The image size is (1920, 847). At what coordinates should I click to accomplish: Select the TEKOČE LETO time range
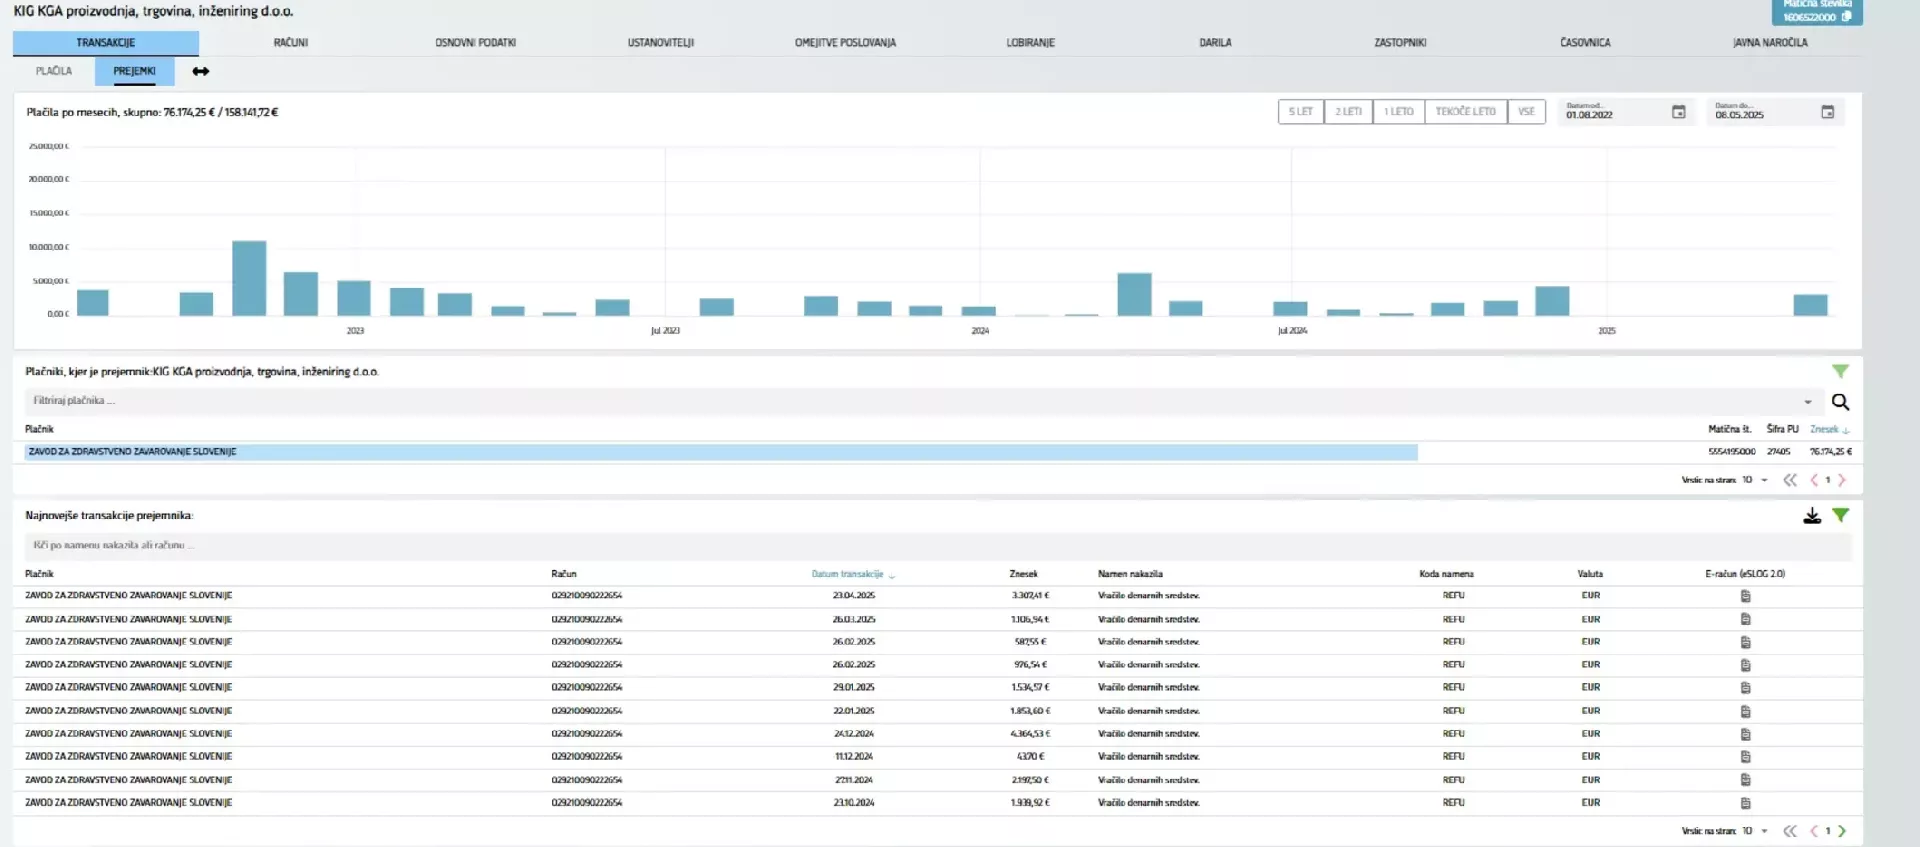tap(1465, 112)
